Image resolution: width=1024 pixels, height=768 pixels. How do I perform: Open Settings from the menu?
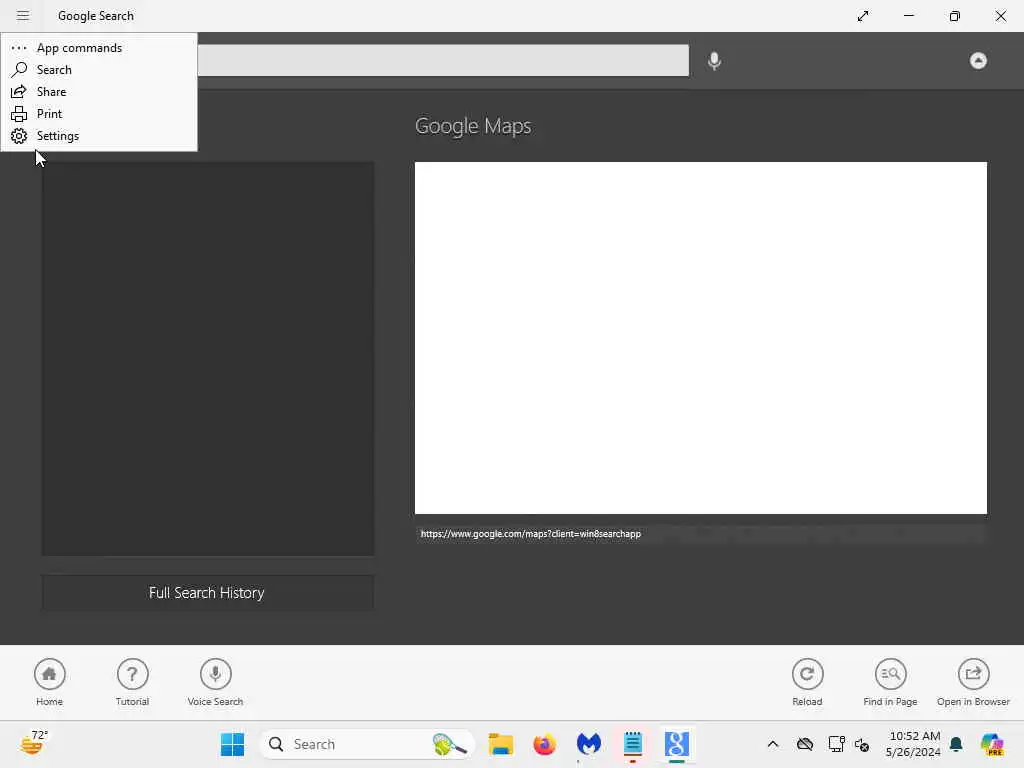pyautogui.click(x=99, y=136)
